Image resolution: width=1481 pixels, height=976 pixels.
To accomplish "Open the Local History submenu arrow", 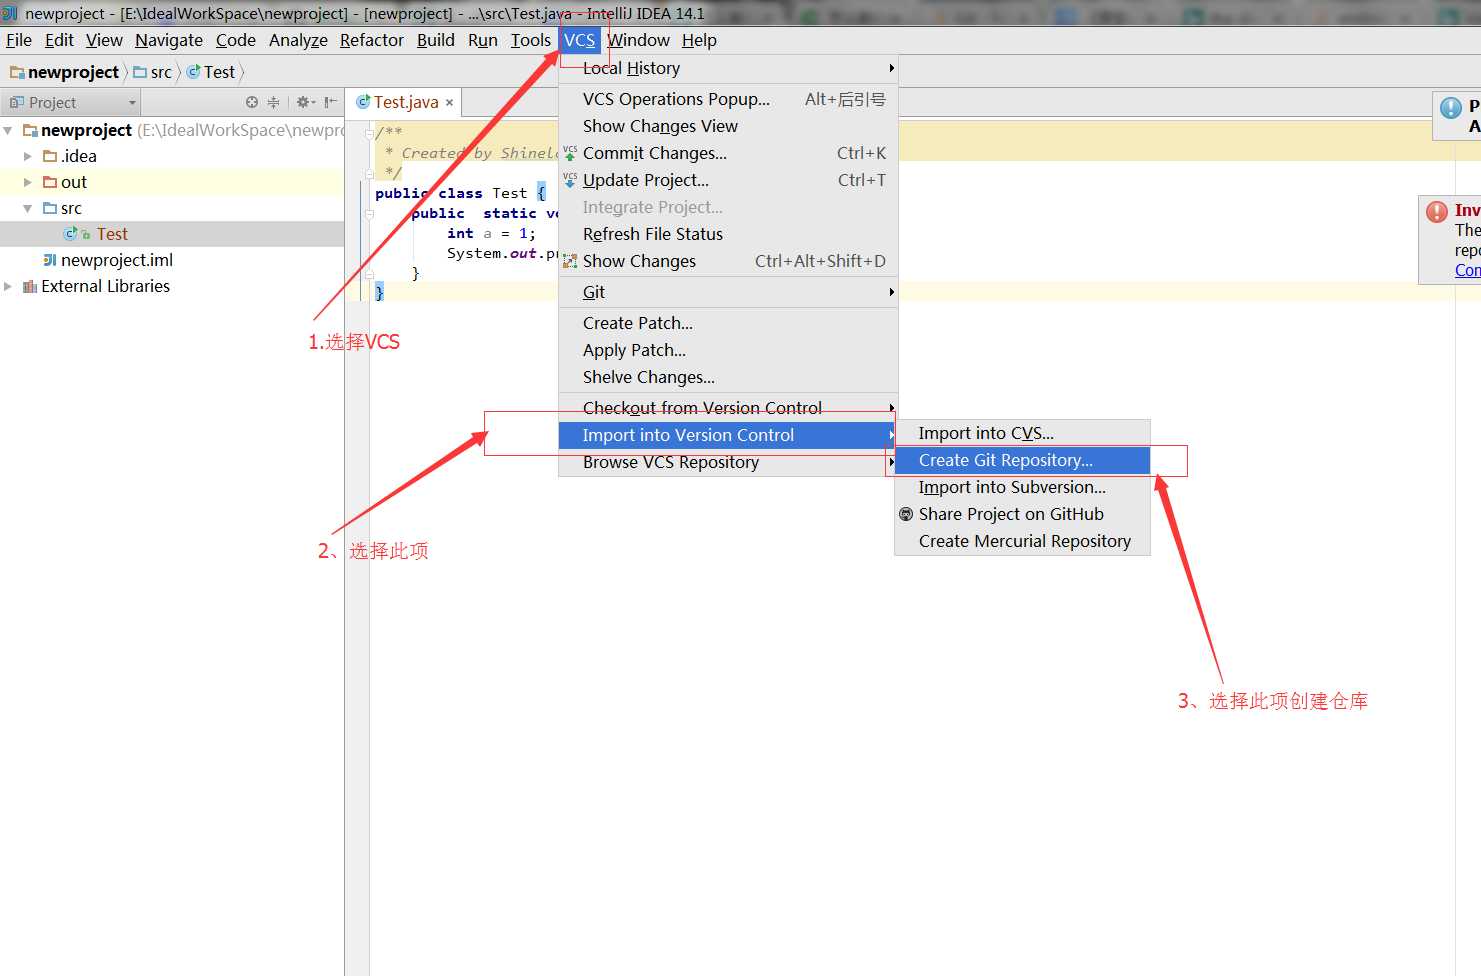I will pos(891,68).
